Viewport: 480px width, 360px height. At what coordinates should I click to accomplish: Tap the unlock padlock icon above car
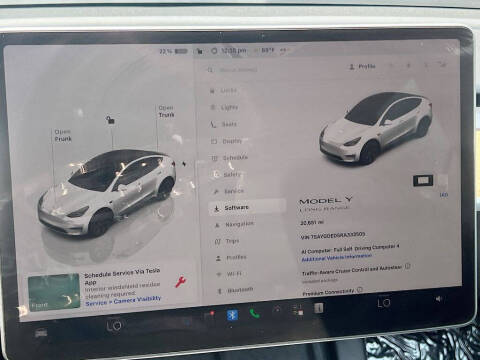(x=110, y=120)
